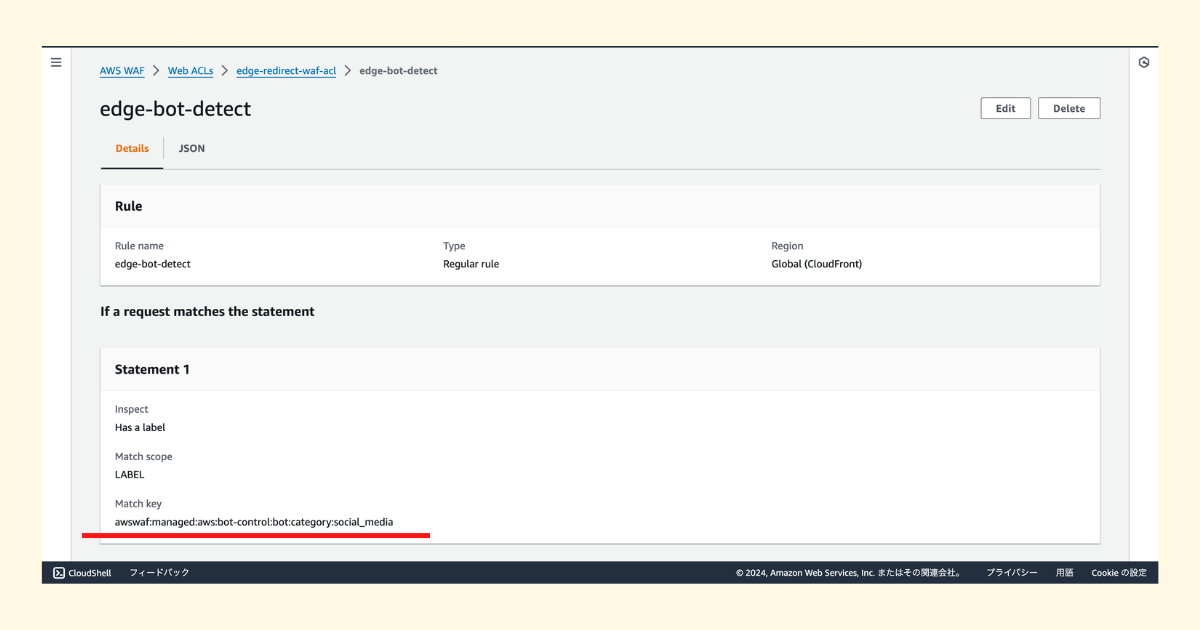Open the フィードバック feedback link

(159, 573)
